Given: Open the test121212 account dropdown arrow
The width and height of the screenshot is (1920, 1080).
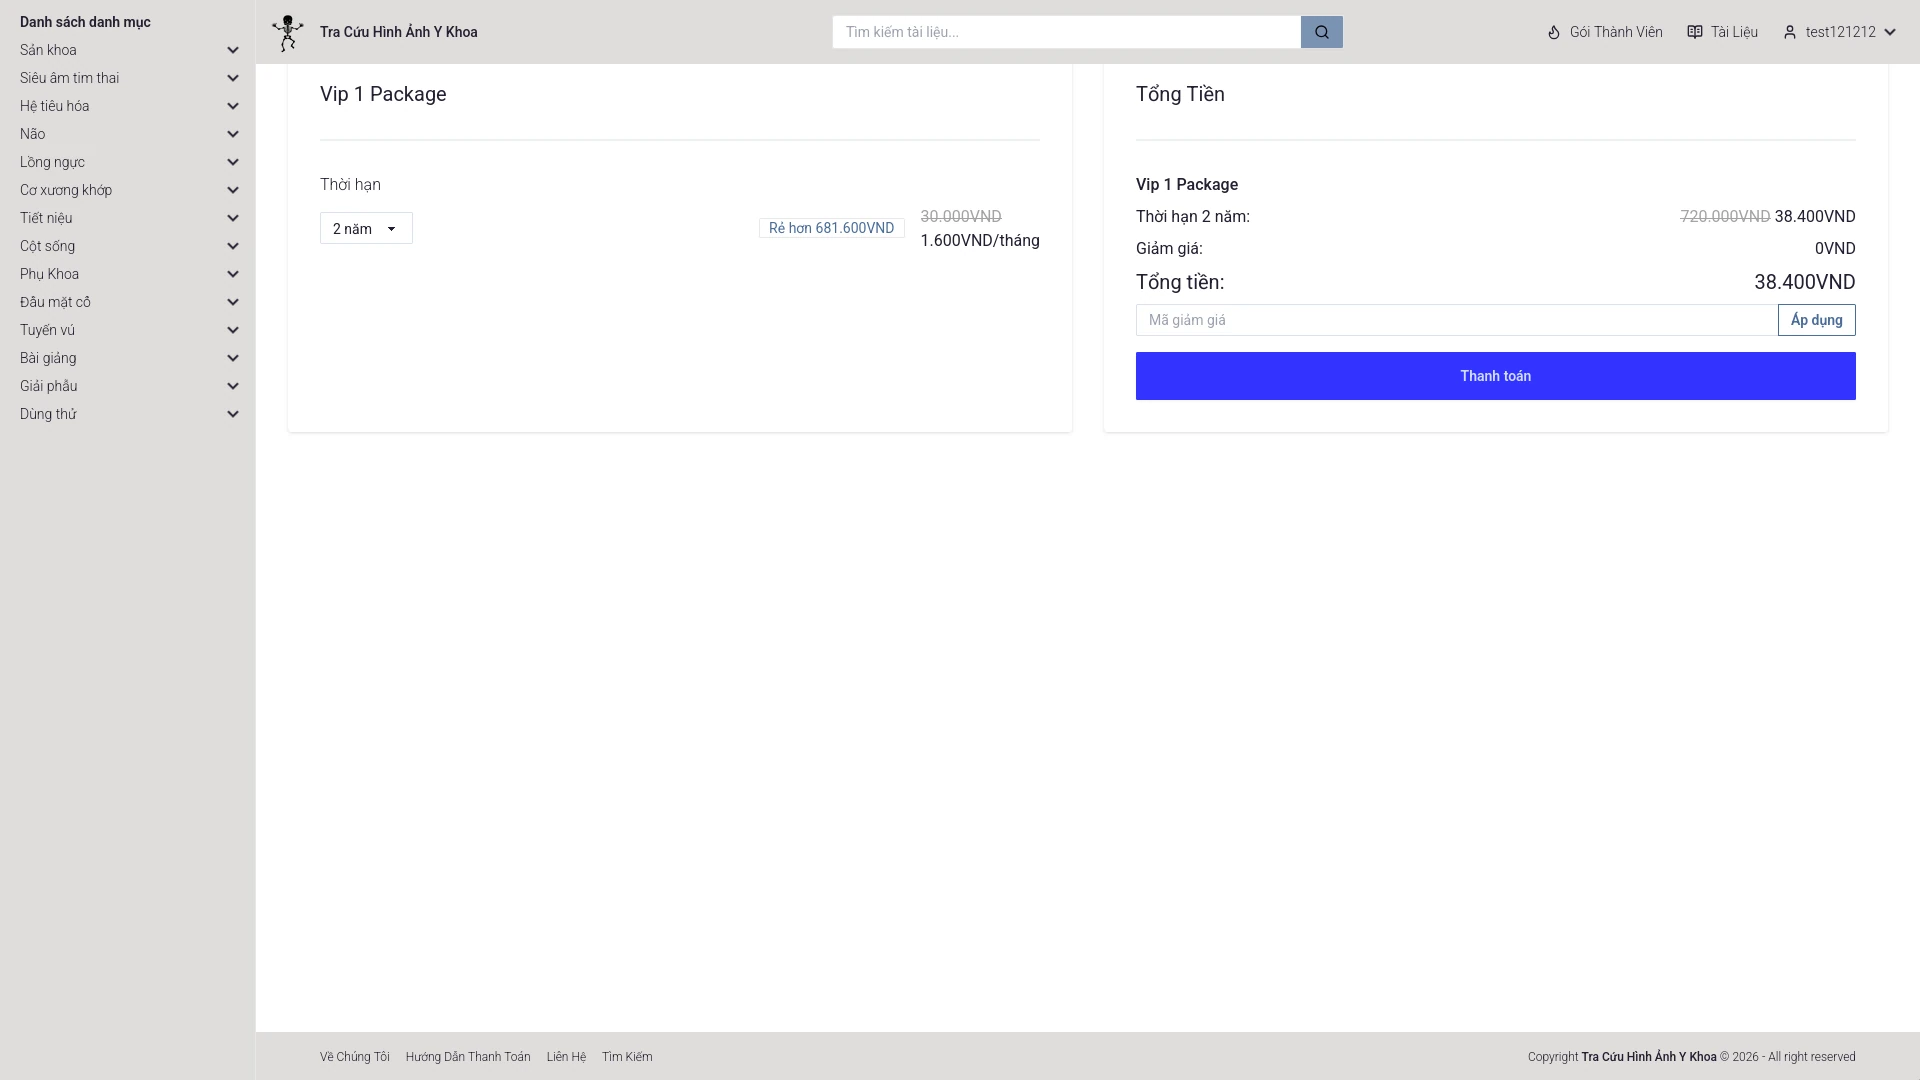Looking at the screenshot, I should (x=1890, y=32).
